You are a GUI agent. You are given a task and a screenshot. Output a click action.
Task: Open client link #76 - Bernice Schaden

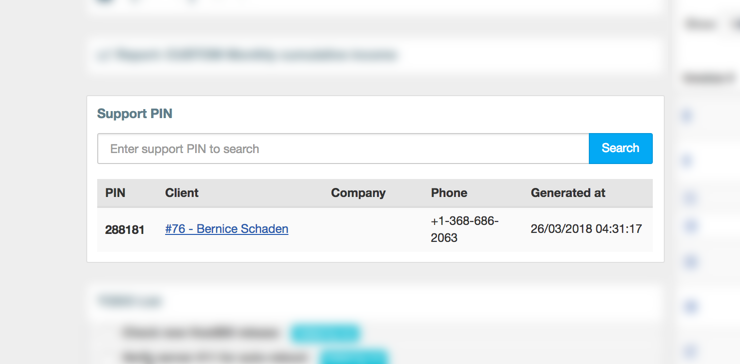tap(227, 229)
